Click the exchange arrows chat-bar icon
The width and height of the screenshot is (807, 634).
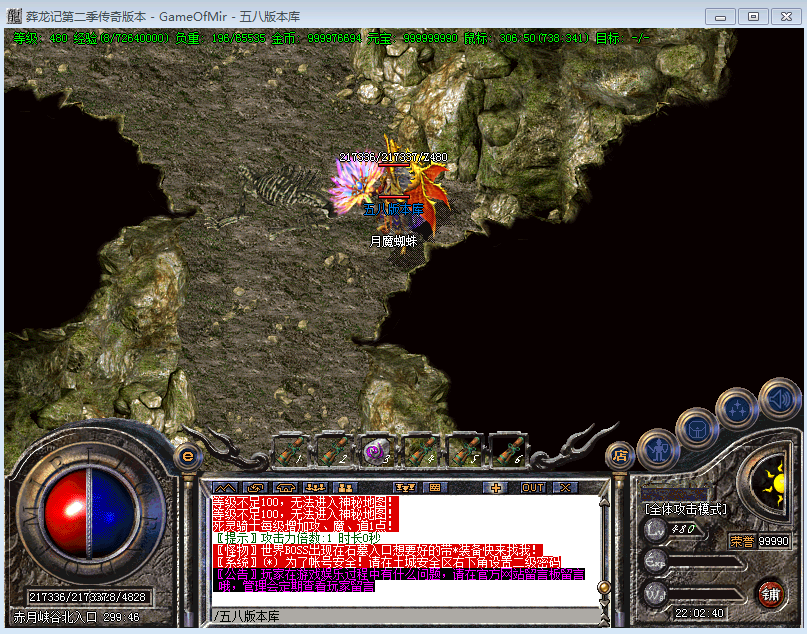click(x=256, y=487)
